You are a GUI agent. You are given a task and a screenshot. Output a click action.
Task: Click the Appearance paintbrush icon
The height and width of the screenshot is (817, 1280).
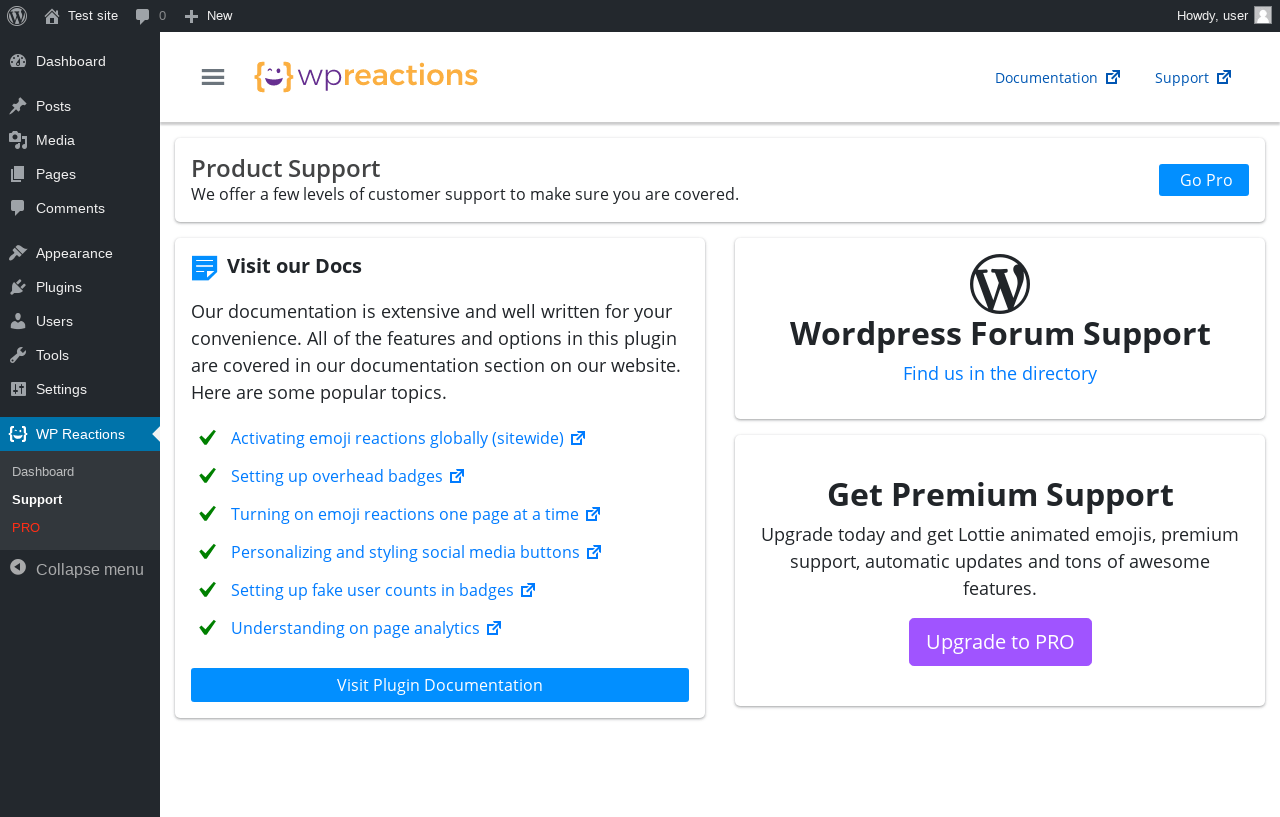pos(18,253)
